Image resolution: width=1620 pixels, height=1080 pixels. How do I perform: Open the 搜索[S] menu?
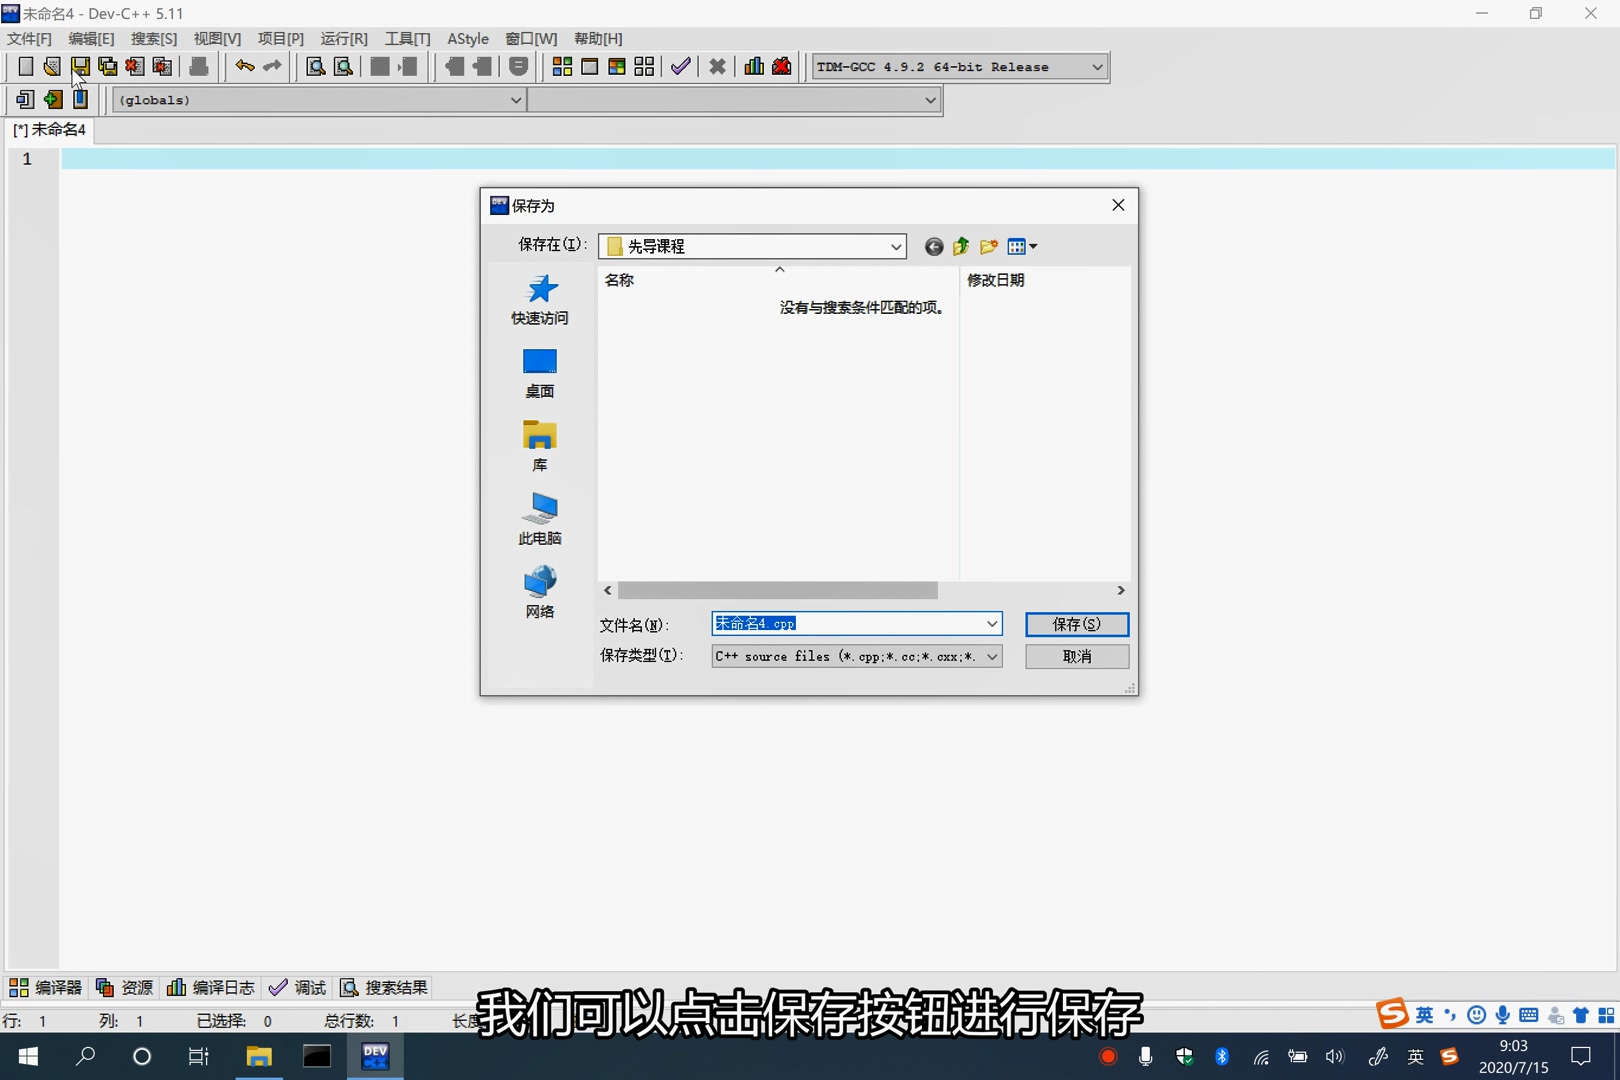click(154, 38)
